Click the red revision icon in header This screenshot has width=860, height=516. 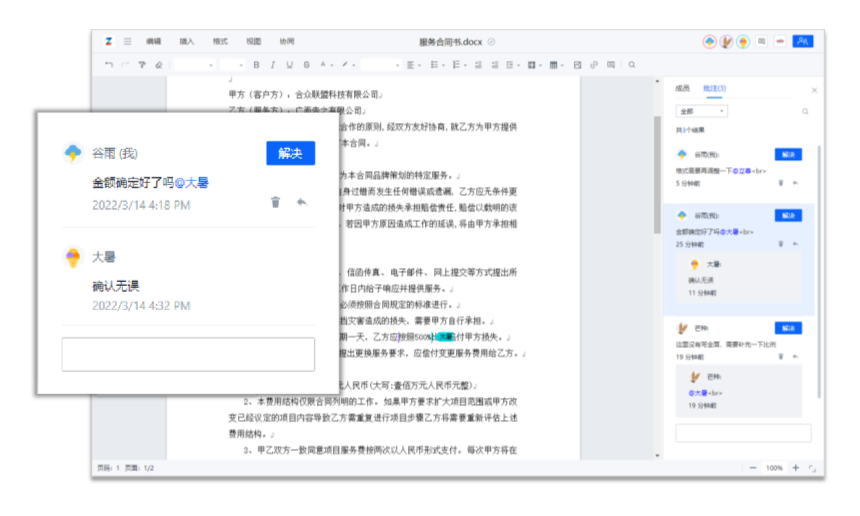[x=780, y=41]
